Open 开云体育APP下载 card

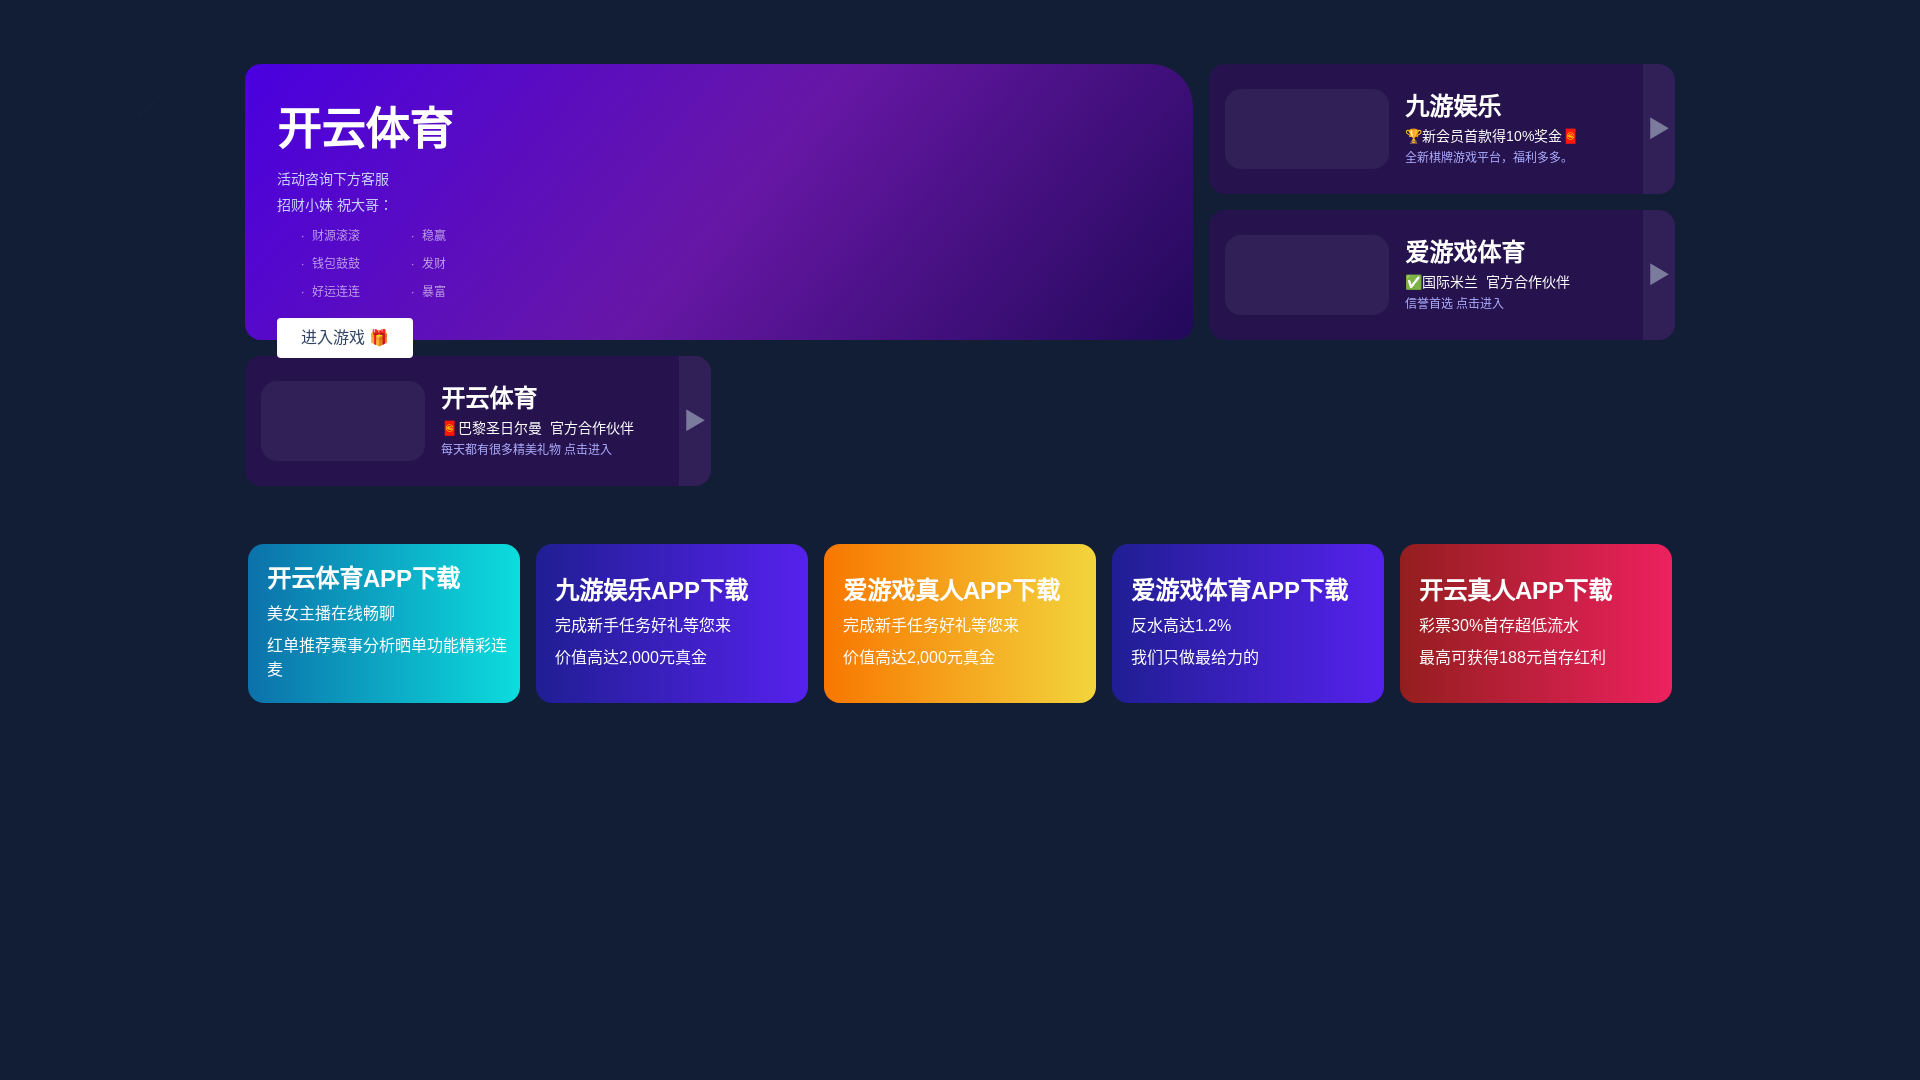384,623
